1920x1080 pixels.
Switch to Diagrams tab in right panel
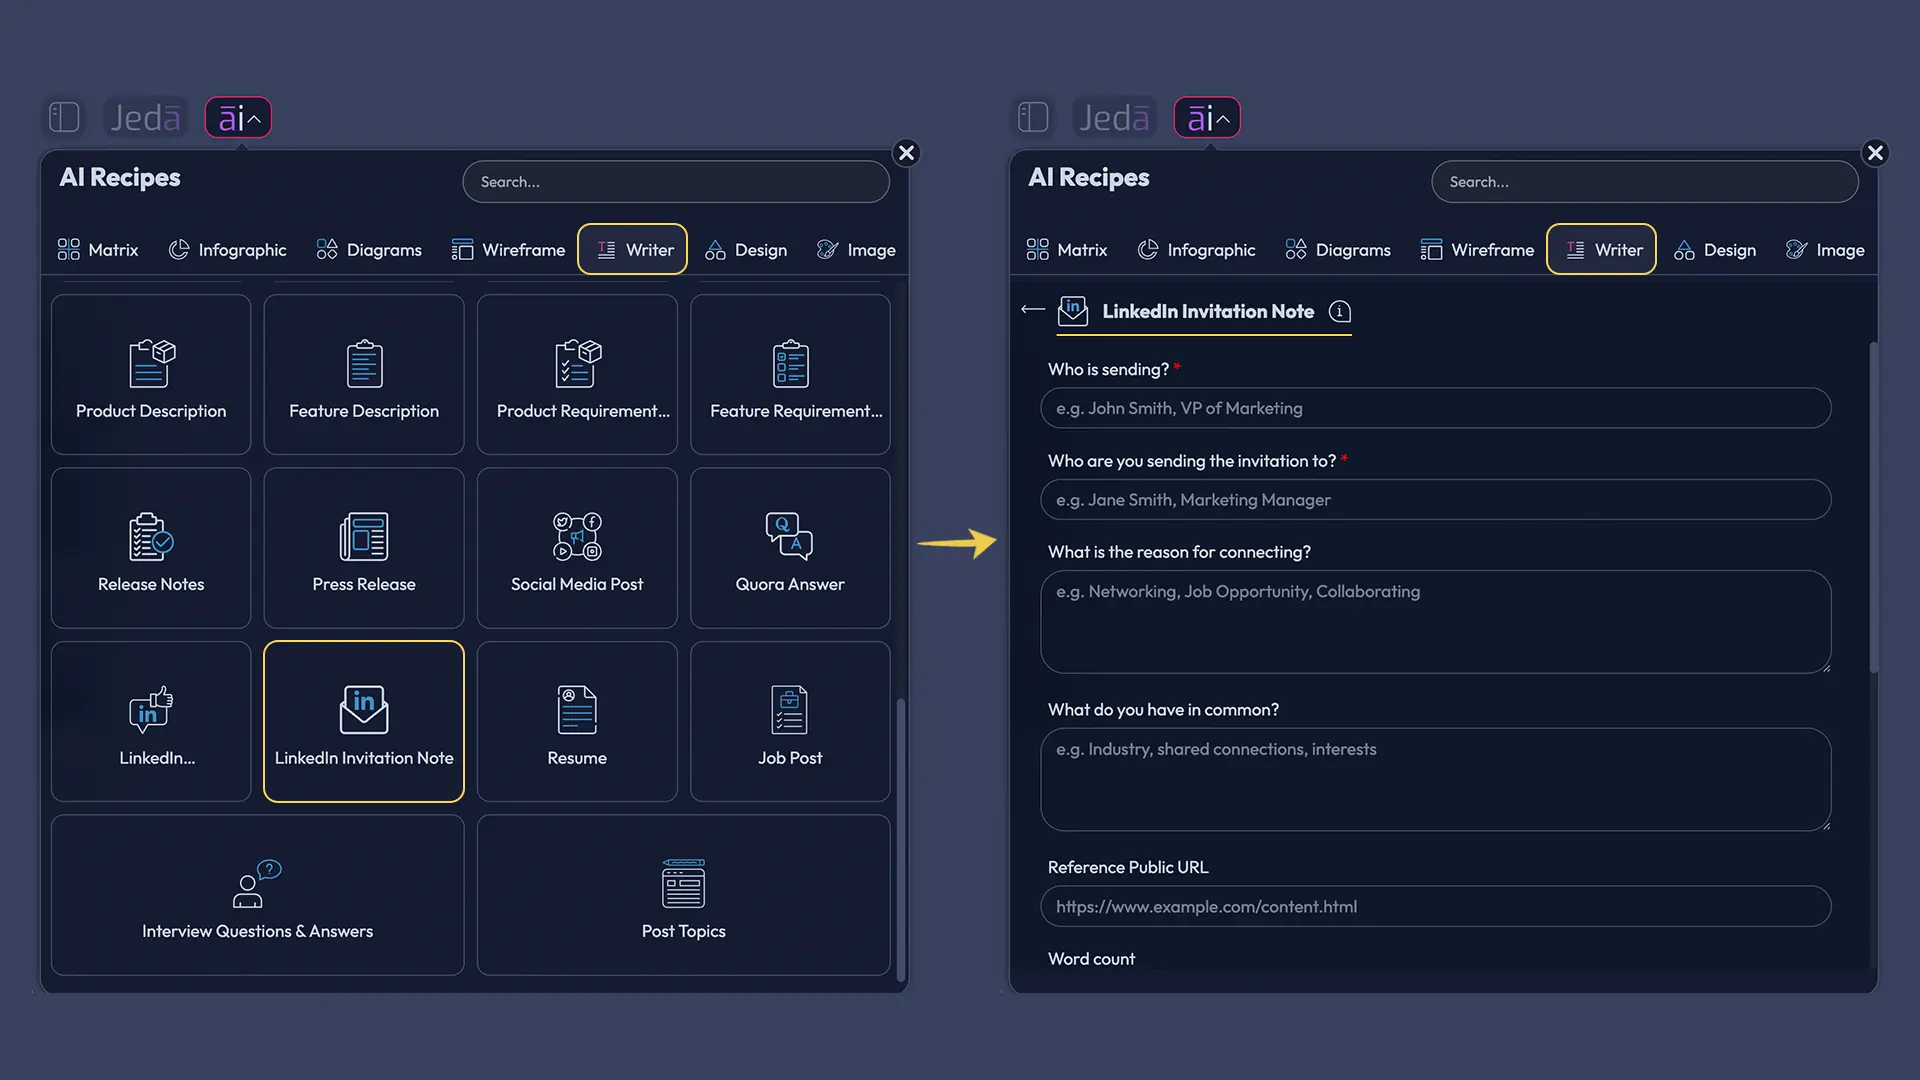(1338, 249)
